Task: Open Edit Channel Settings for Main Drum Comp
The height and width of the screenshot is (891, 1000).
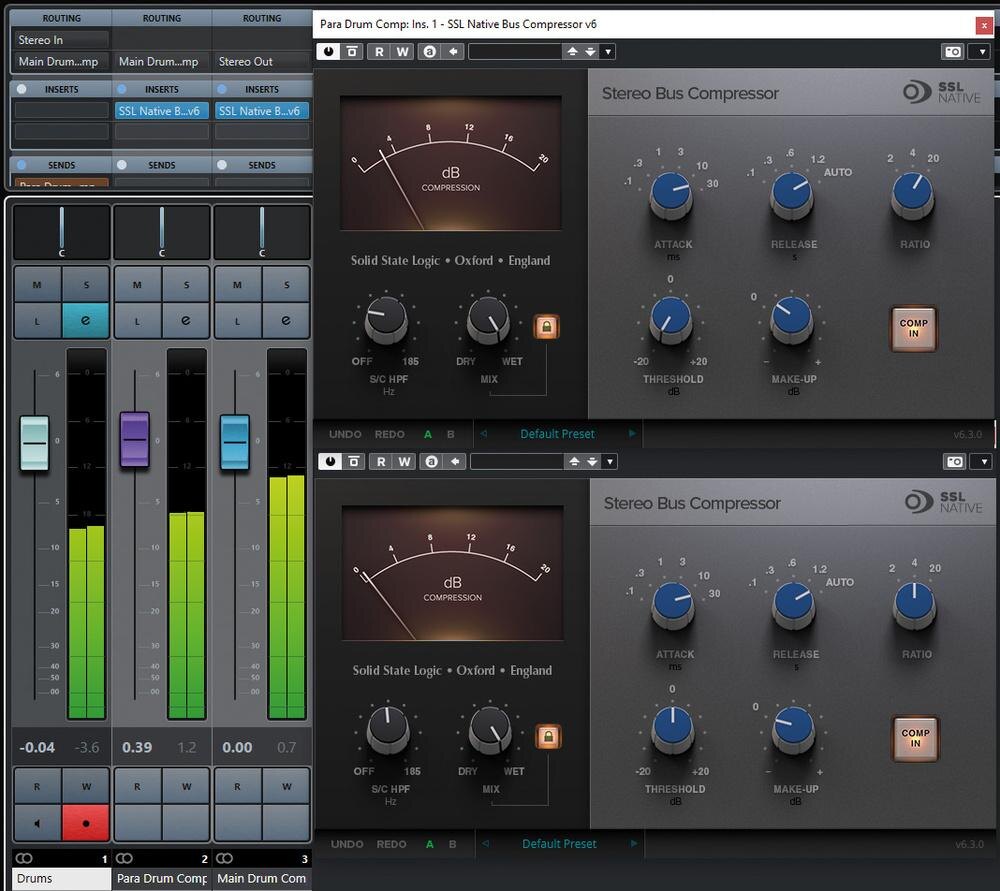Action: coord(286,320)
